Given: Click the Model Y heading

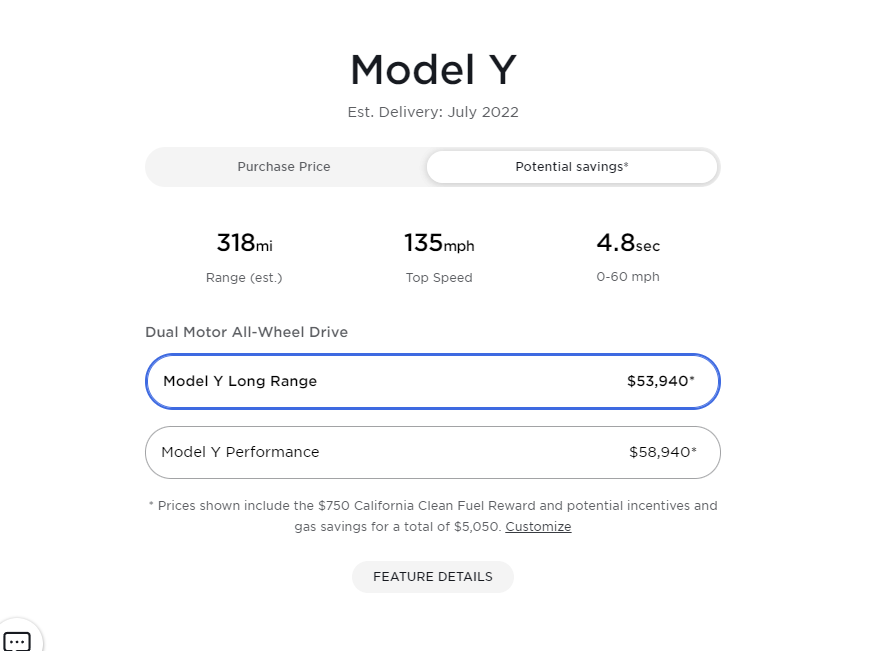Looking at the screenshot, I should [x=432, y=70].
